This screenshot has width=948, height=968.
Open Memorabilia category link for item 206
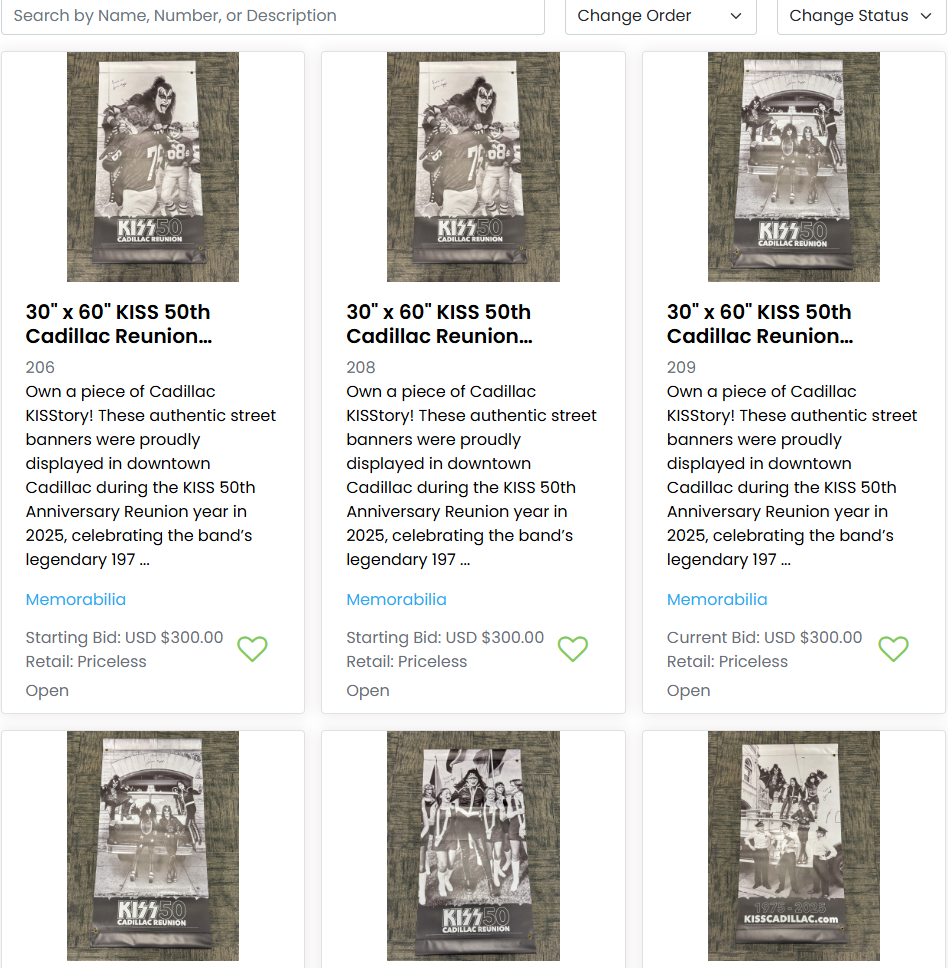[76, 599]
